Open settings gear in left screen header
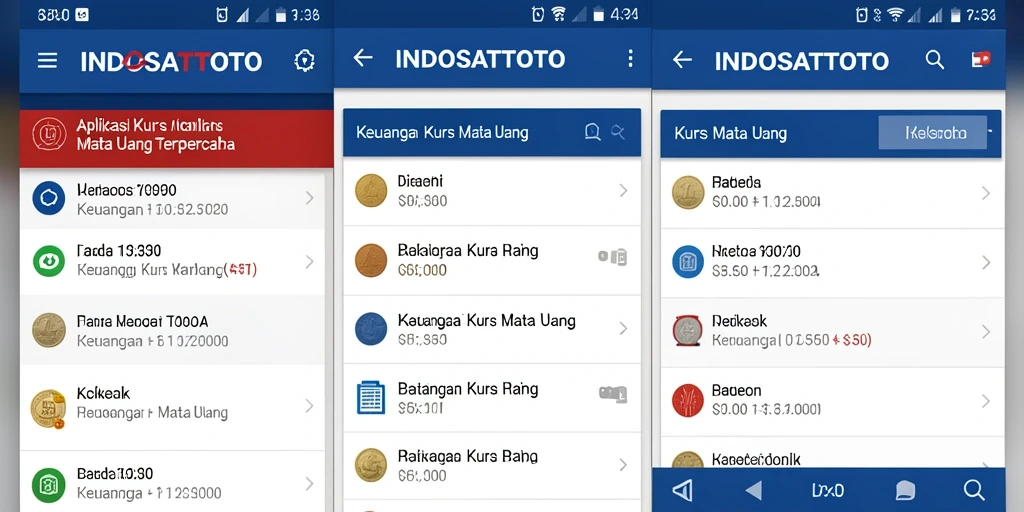 click(304, 61)
